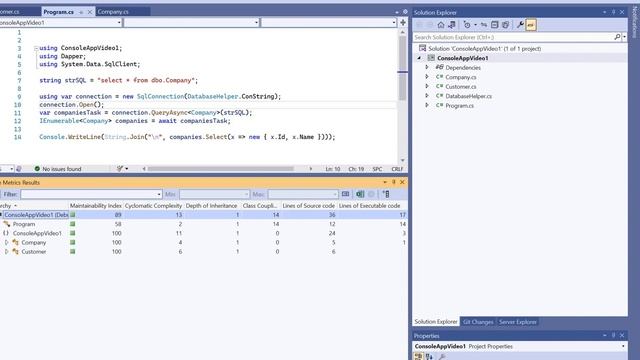The width and height of the screenshot is (640, 360).
Task: Click search magnifier icon in Solution Explorer
Action: [x=617, y=37]
